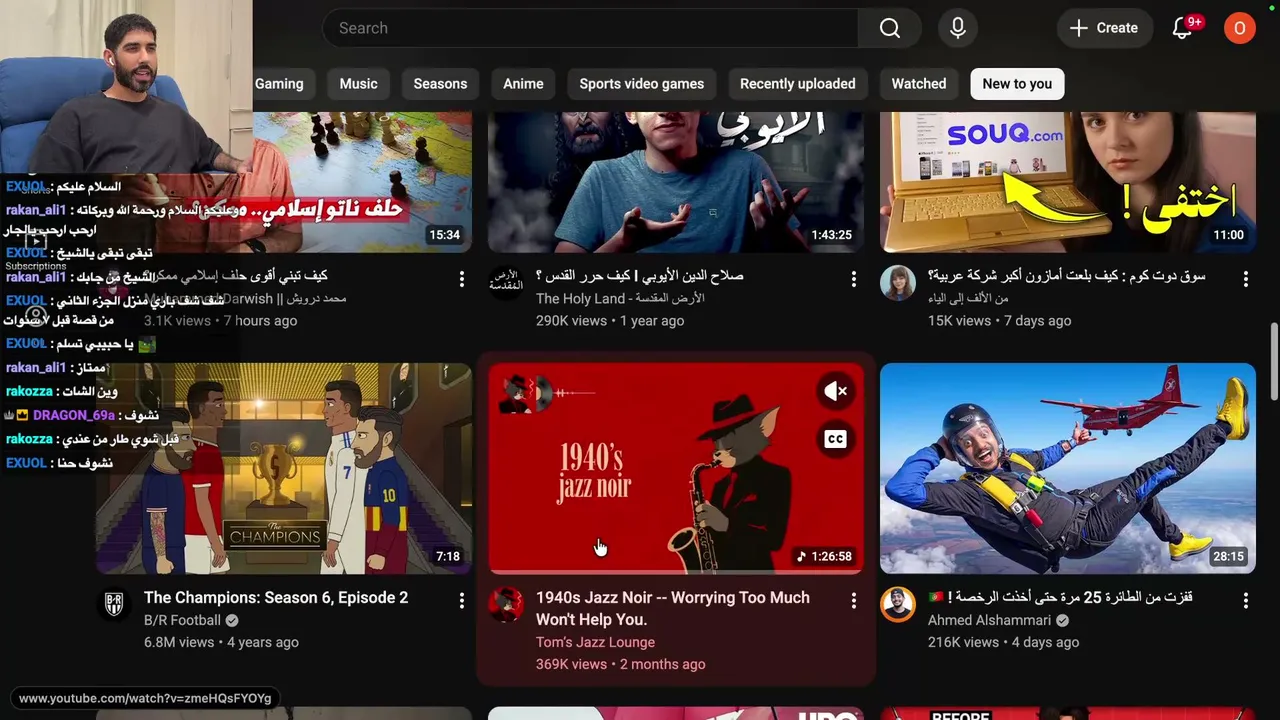Open the account avatar menu
This screenshot has height=720, width=1280.
(1240, 28)
